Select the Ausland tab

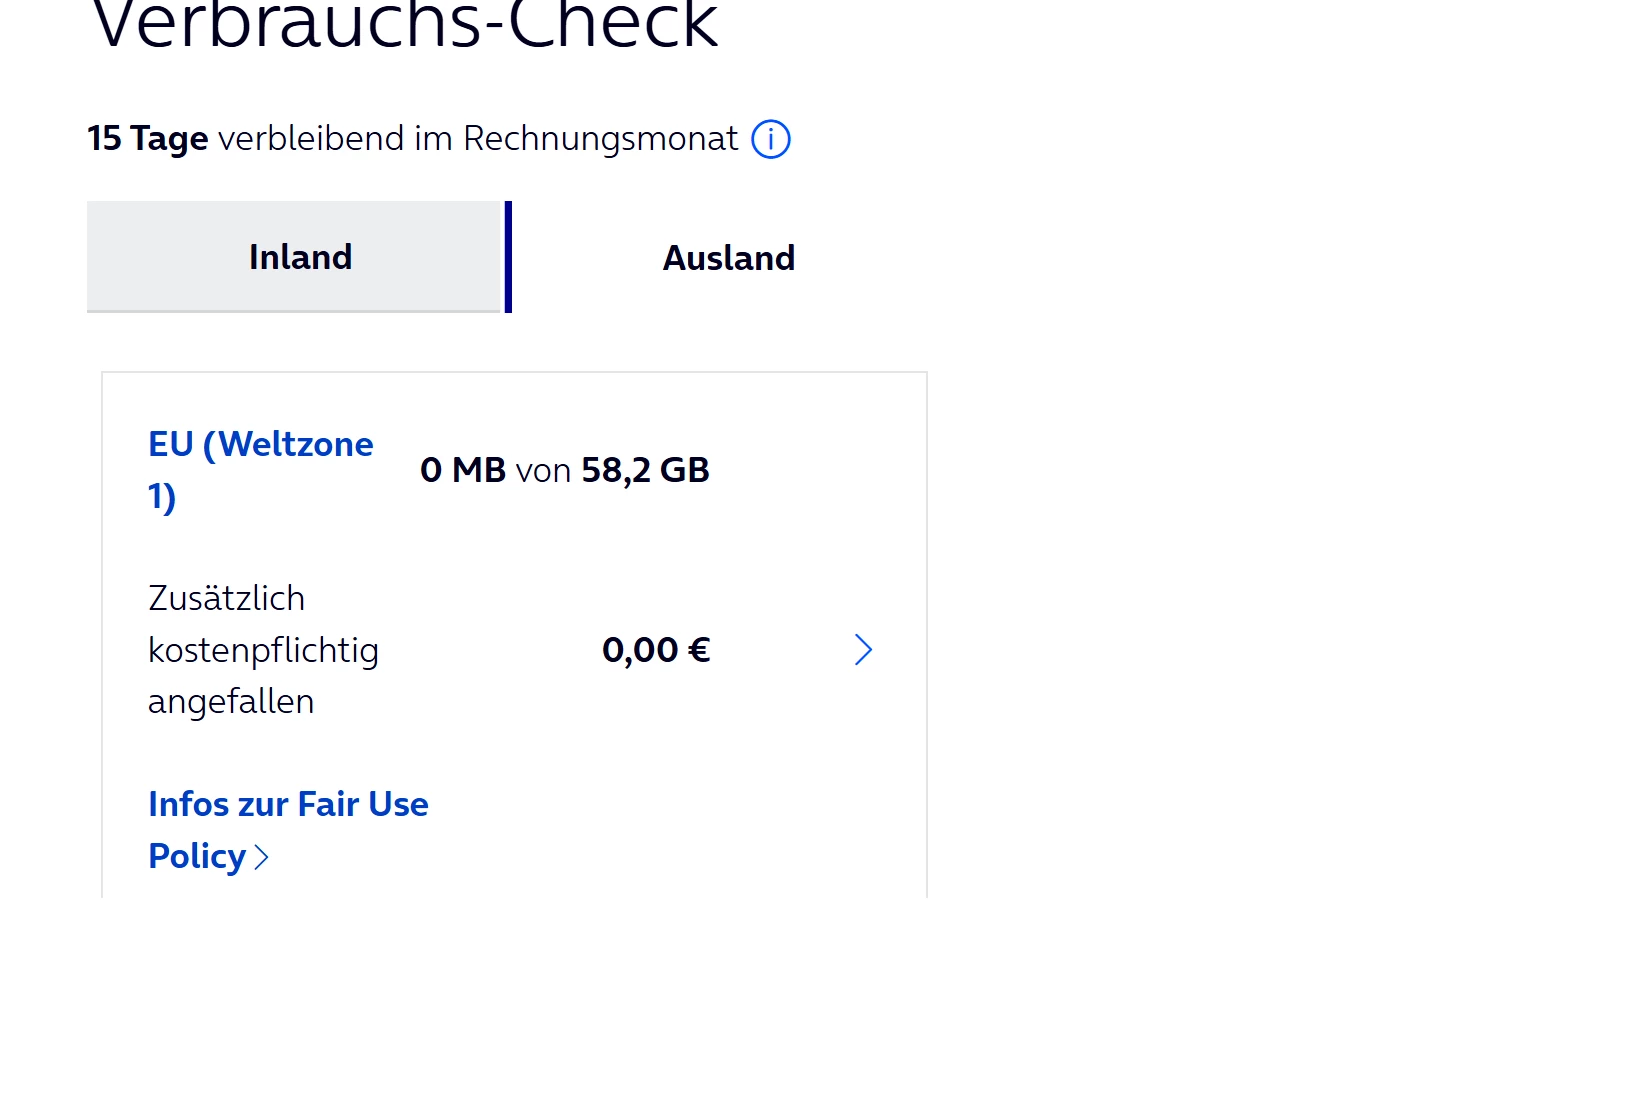(x=728, y=258)
